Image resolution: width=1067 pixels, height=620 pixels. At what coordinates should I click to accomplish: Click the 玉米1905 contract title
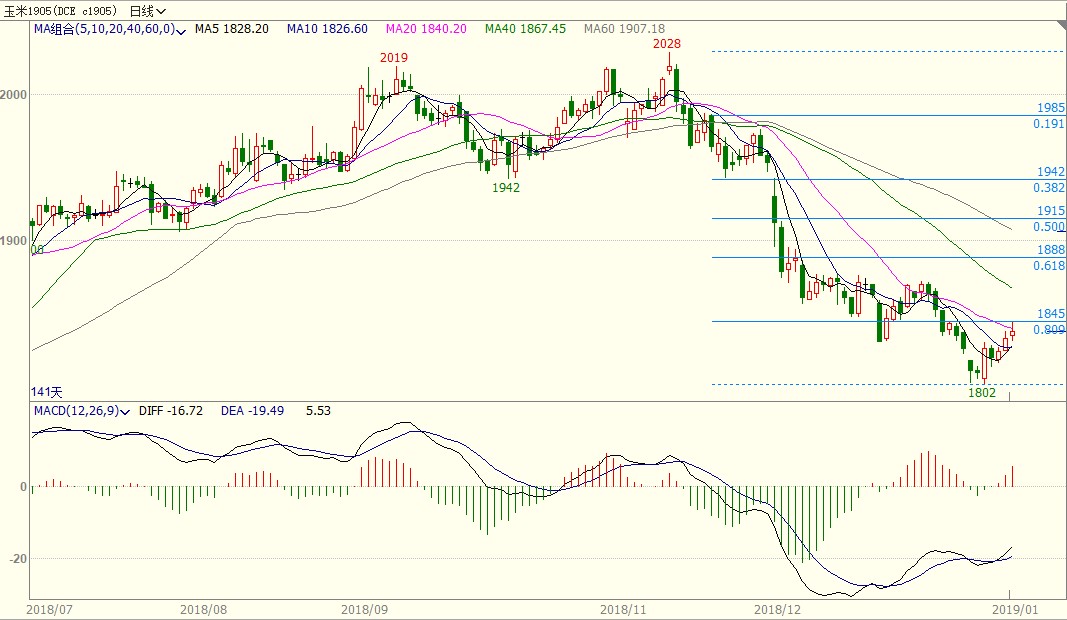(62, 11)
